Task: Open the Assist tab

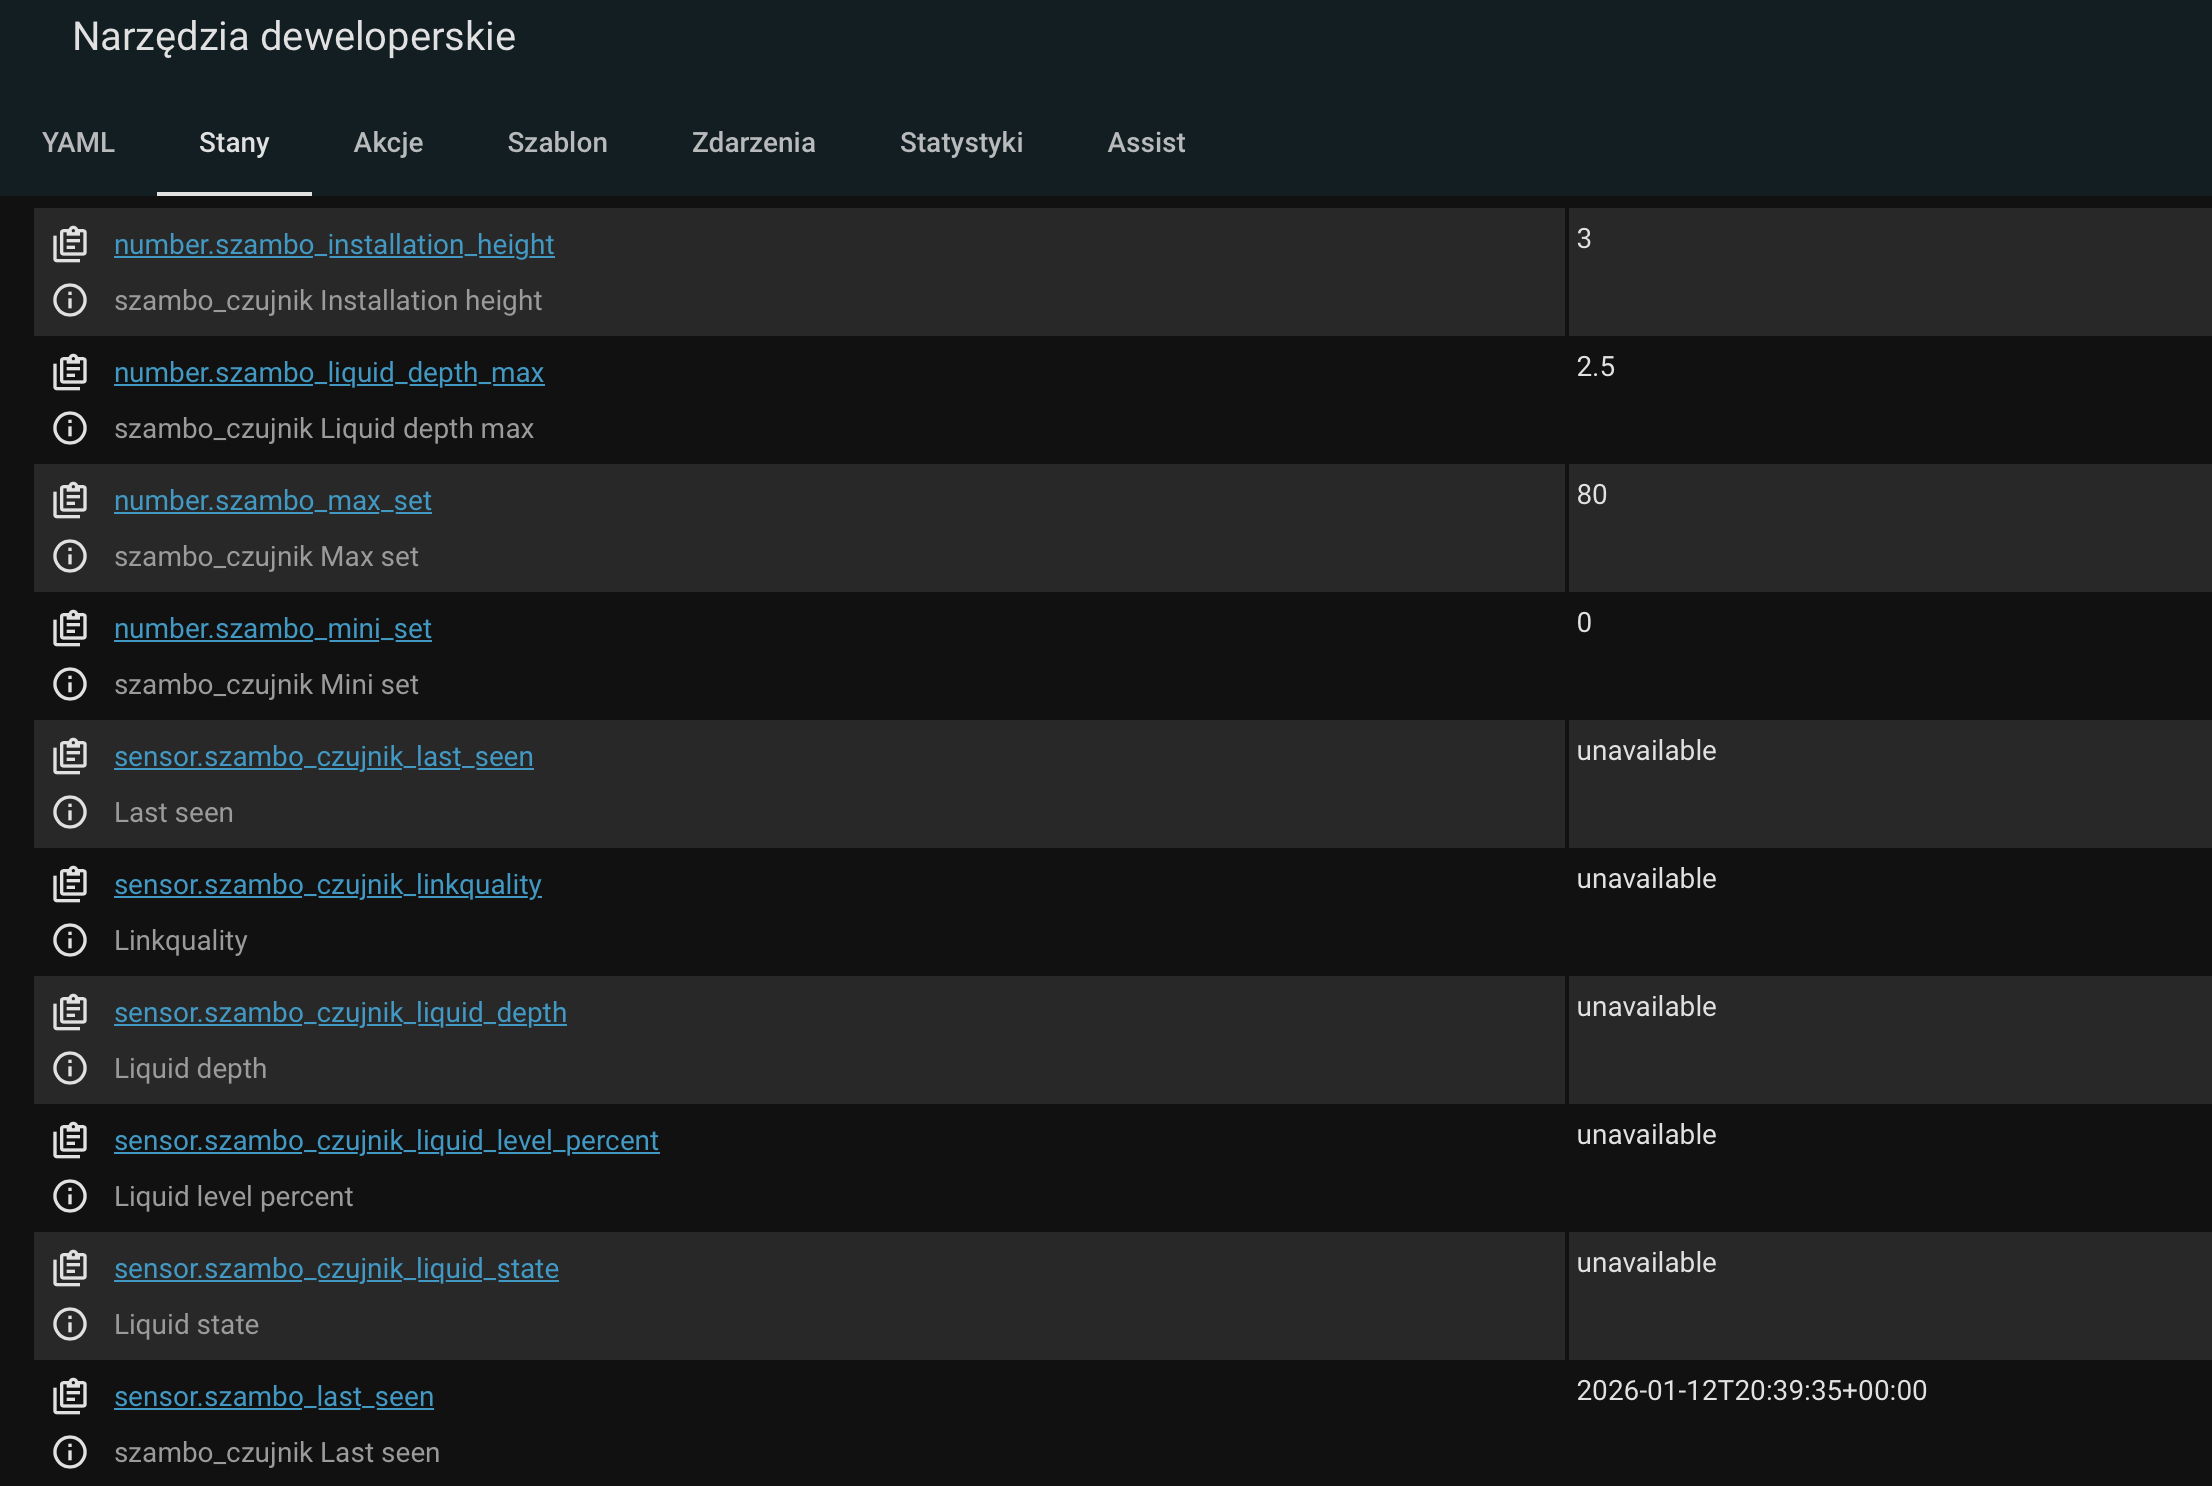Action: point(1146,143)
